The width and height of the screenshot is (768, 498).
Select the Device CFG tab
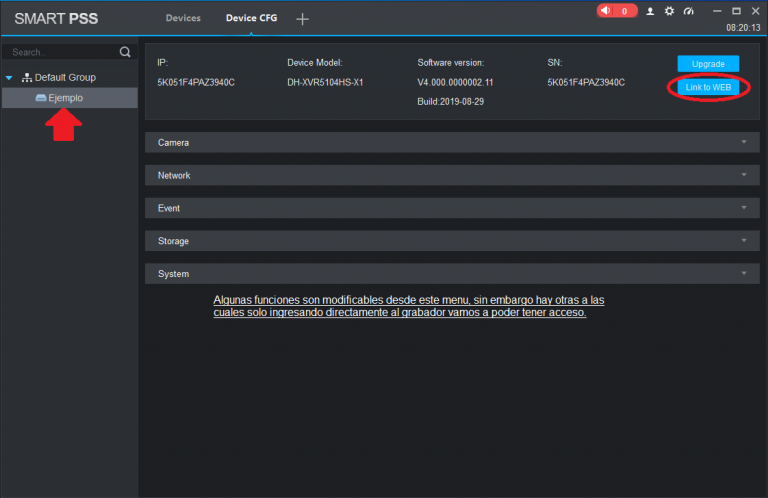[251, 18]
